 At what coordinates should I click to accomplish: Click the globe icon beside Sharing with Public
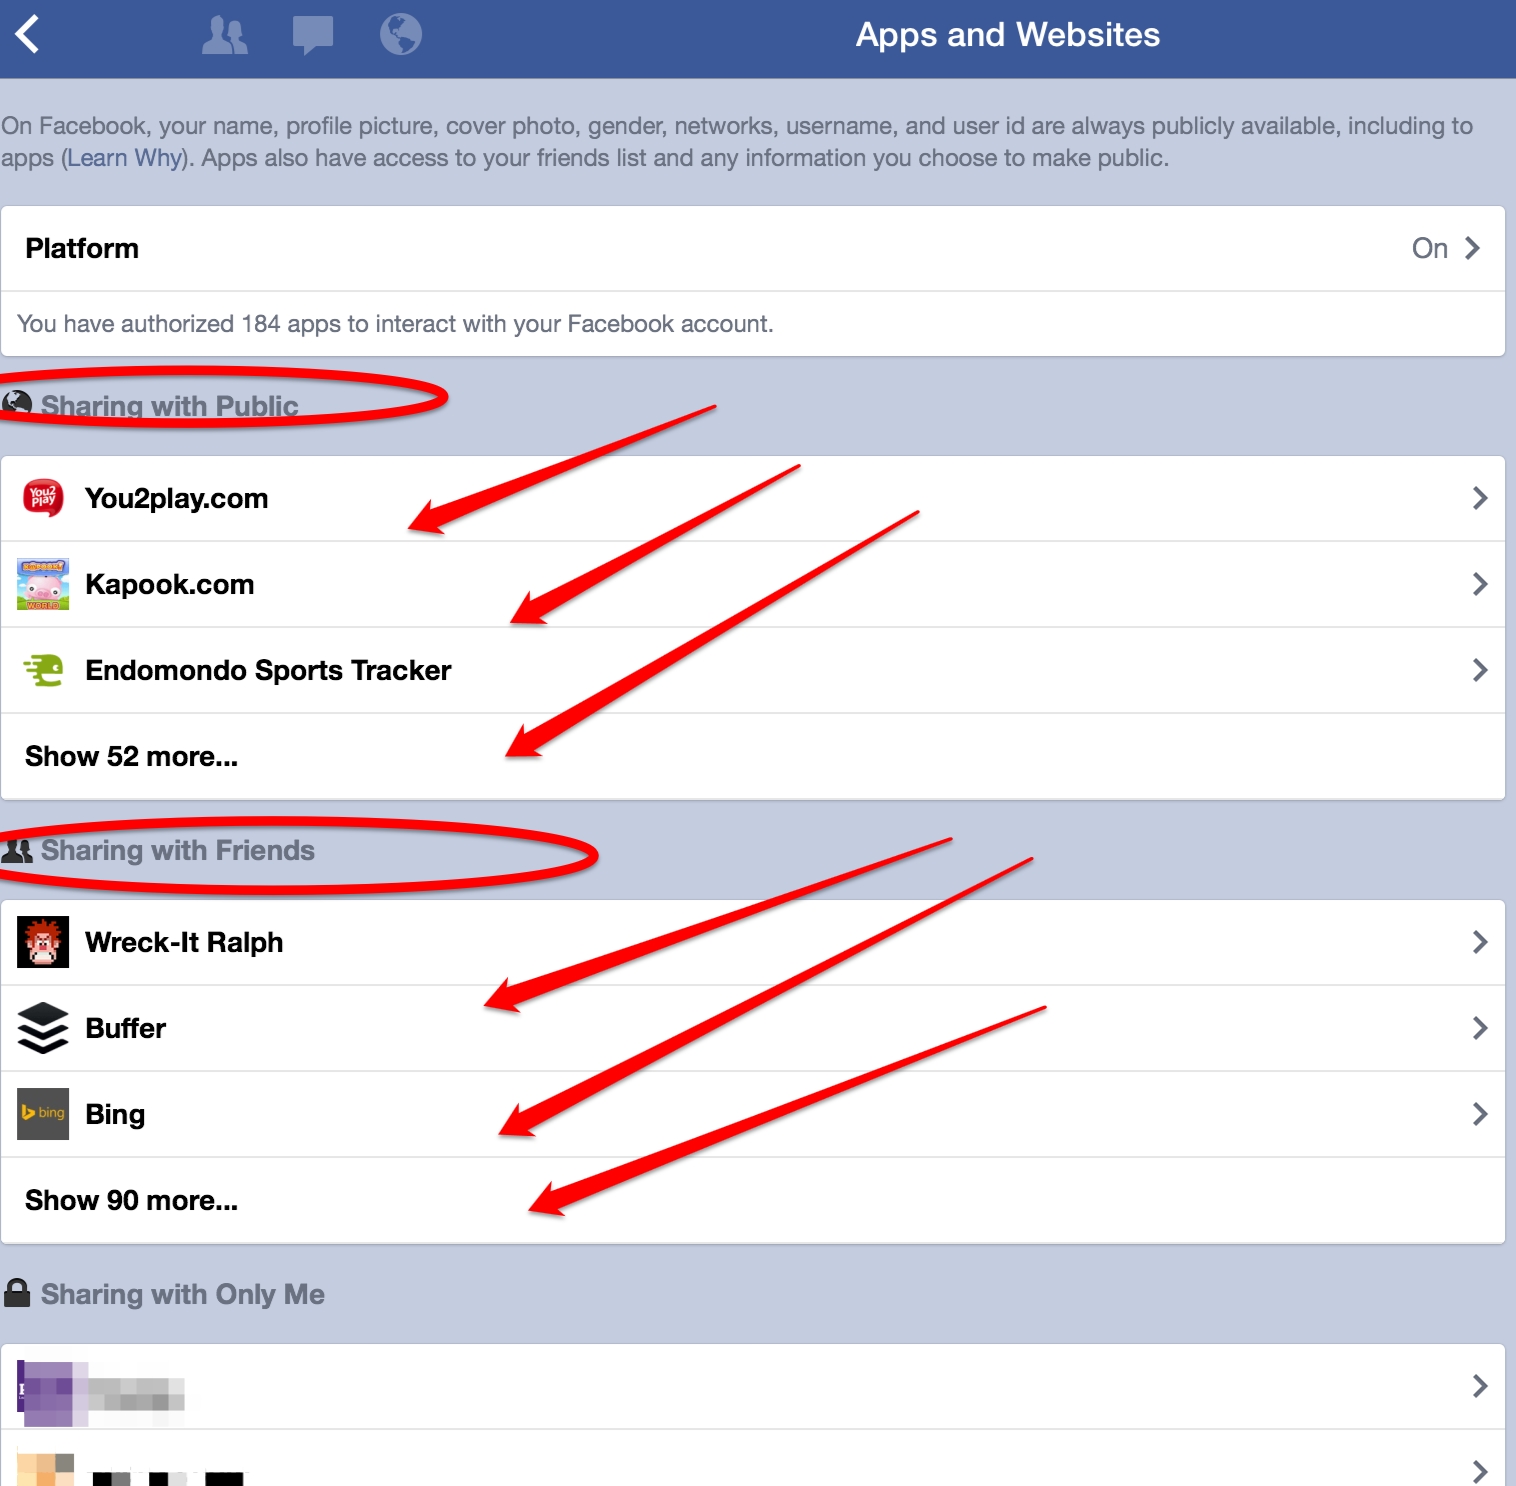pos(17,403)
